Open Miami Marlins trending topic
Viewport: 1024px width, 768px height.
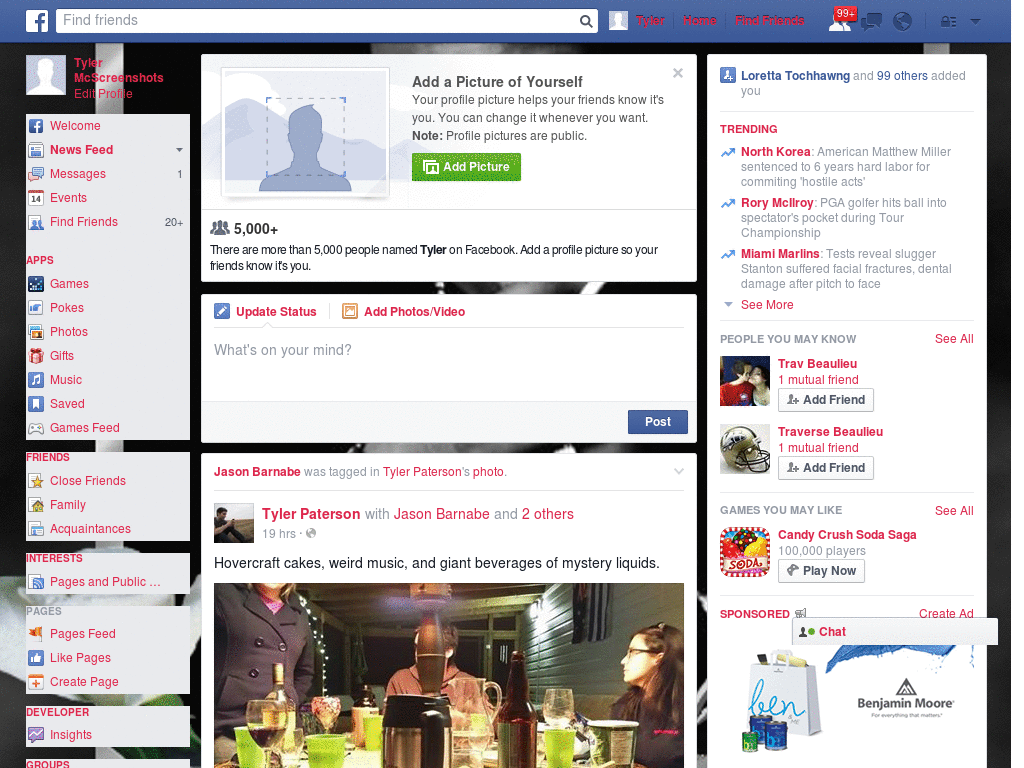coord(780,253)
